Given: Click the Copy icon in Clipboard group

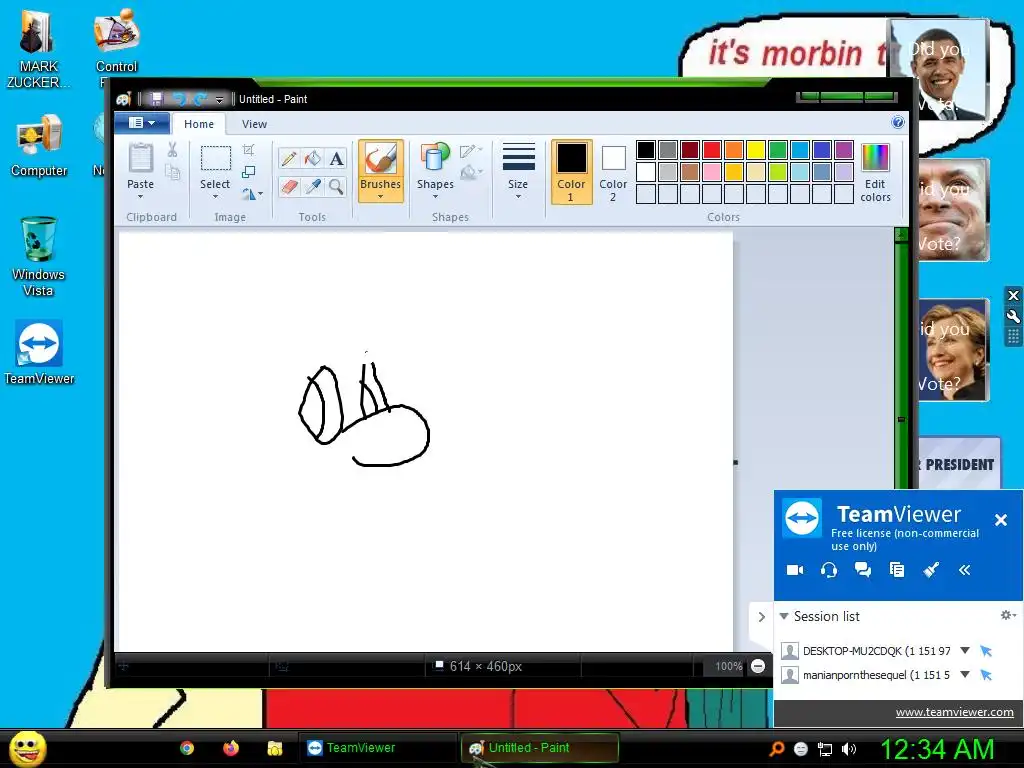Looking at the screenshot, I should pyautogui.click(x=172, y=172).
